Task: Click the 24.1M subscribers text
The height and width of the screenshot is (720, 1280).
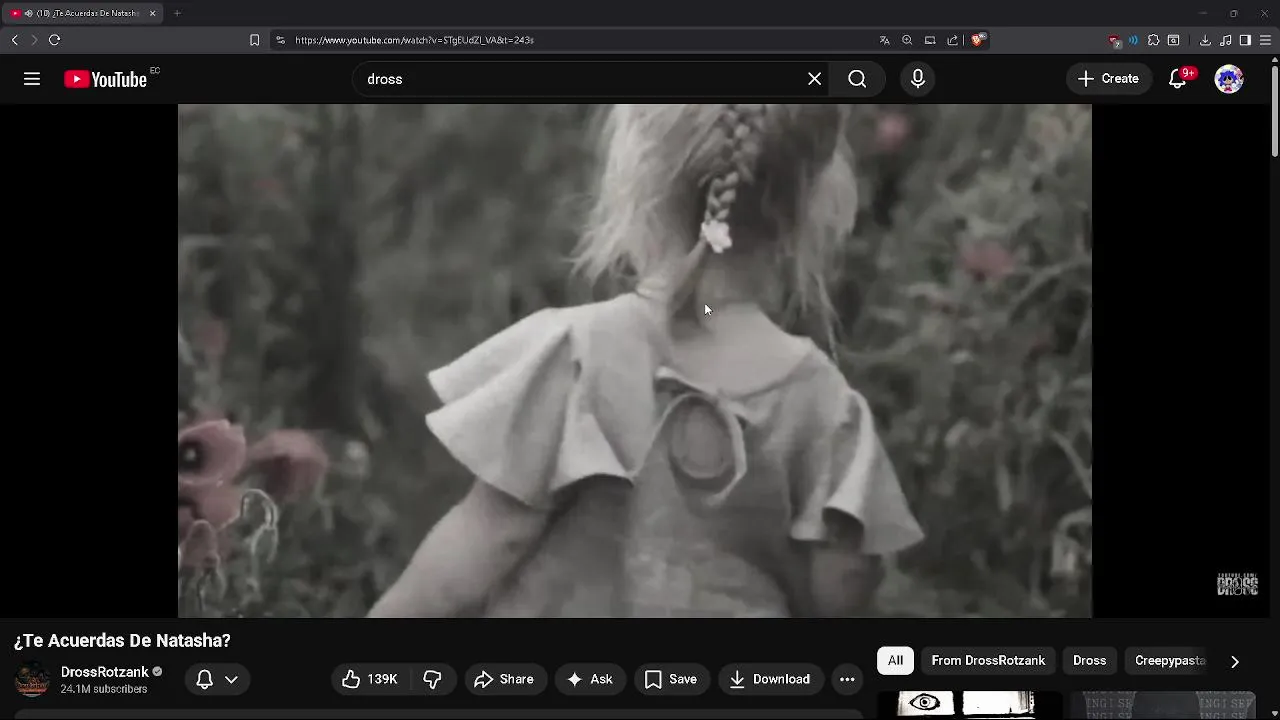Action: 104,689
